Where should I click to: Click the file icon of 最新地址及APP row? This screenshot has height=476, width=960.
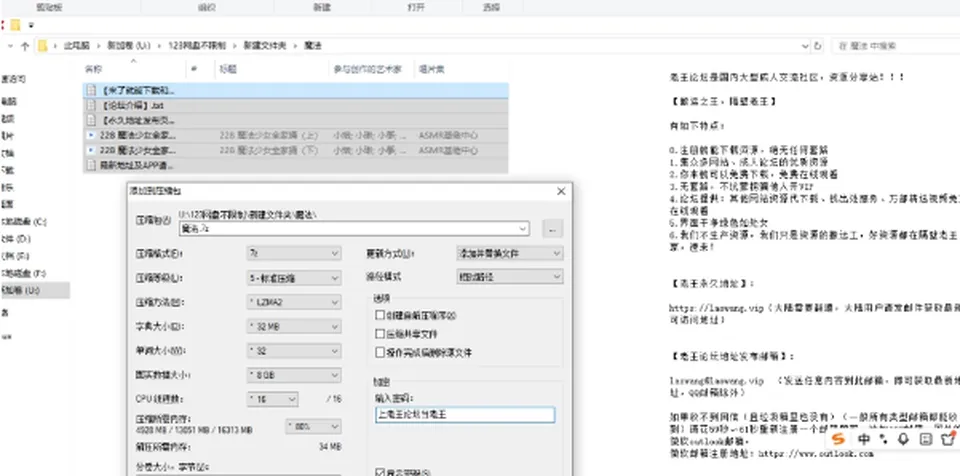91,165
